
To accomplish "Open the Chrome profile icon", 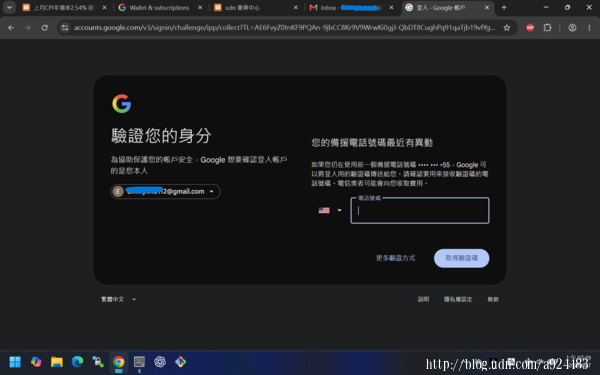I will click(x=572, y=28).
